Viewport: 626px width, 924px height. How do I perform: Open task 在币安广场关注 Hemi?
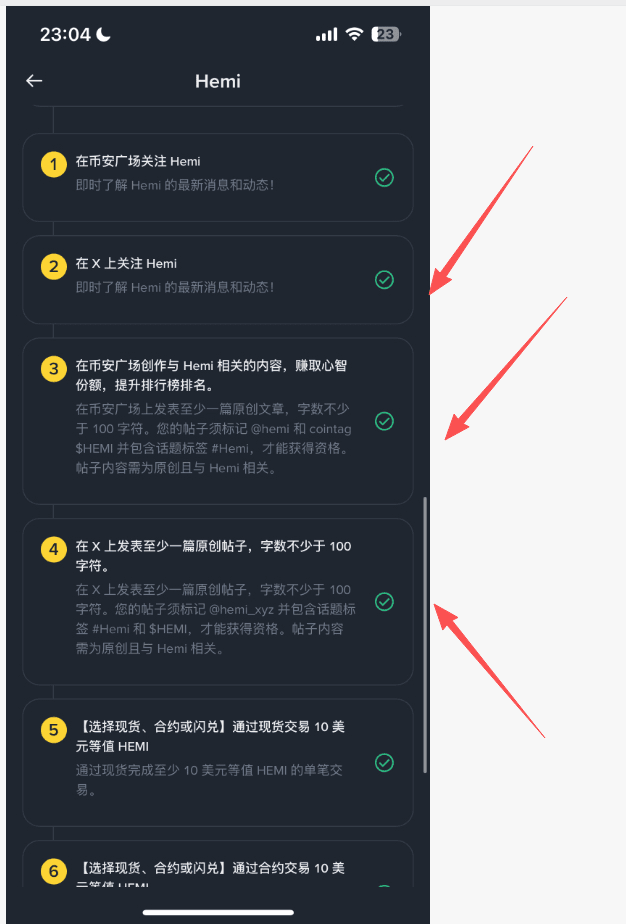218,177
